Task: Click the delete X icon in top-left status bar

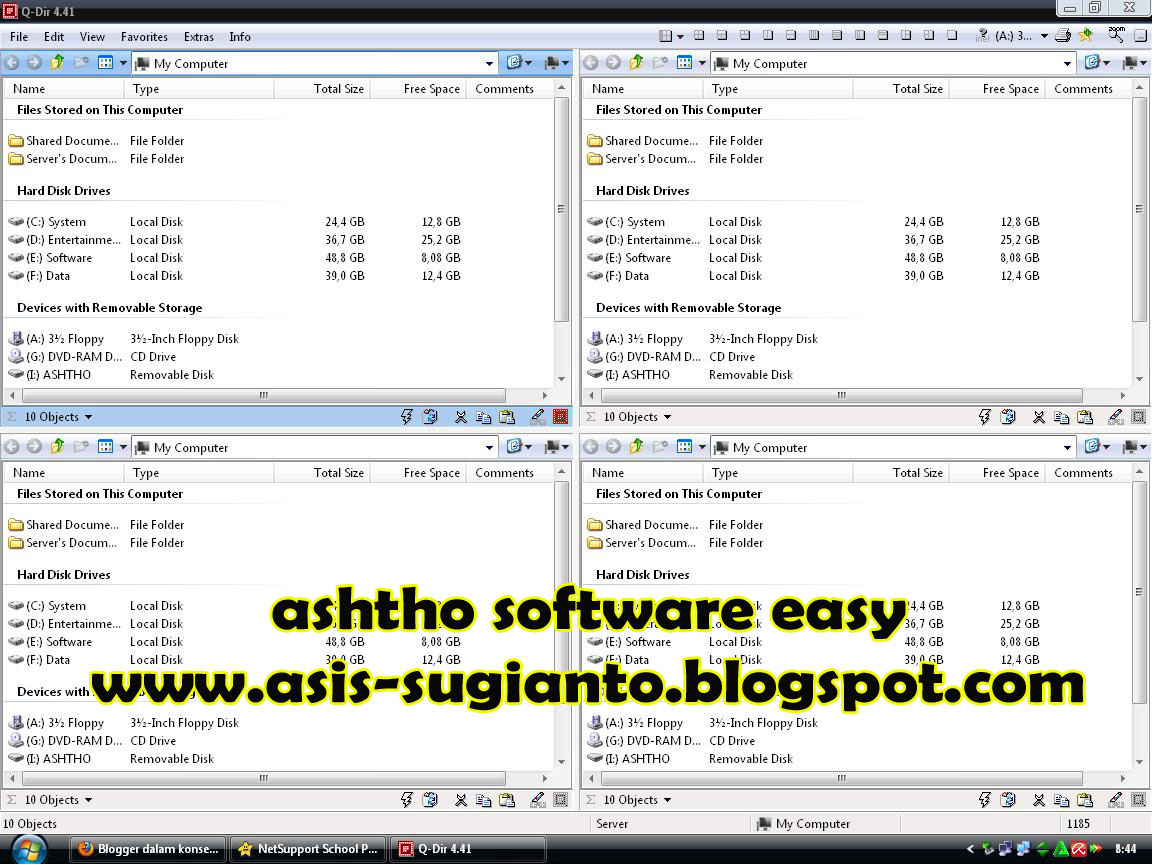Action: click(x=461, y=417)
